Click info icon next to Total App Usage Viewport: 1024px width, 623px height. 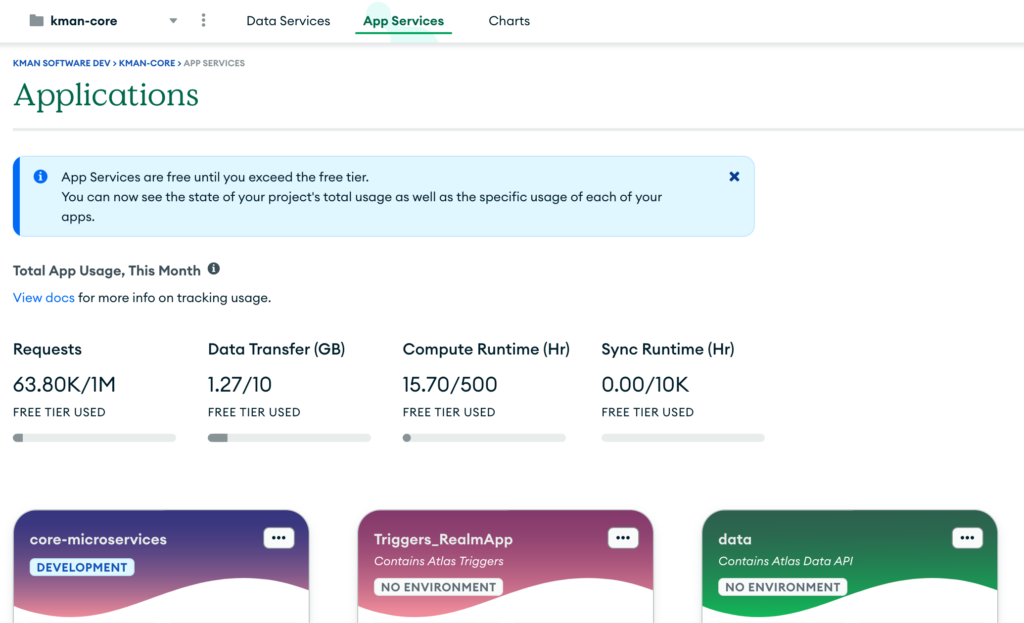click(214, 269)
